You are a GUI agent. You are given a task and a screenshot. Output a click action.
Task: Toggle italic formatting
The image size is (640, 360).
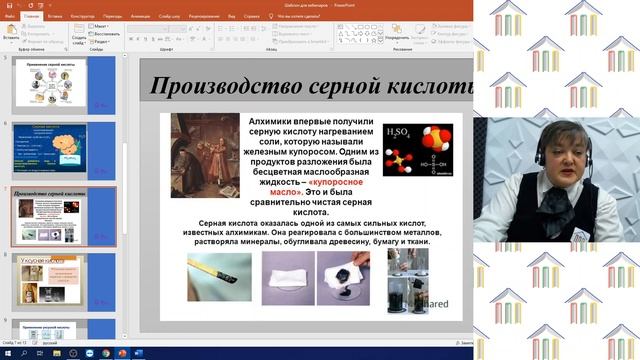[138, 39]
